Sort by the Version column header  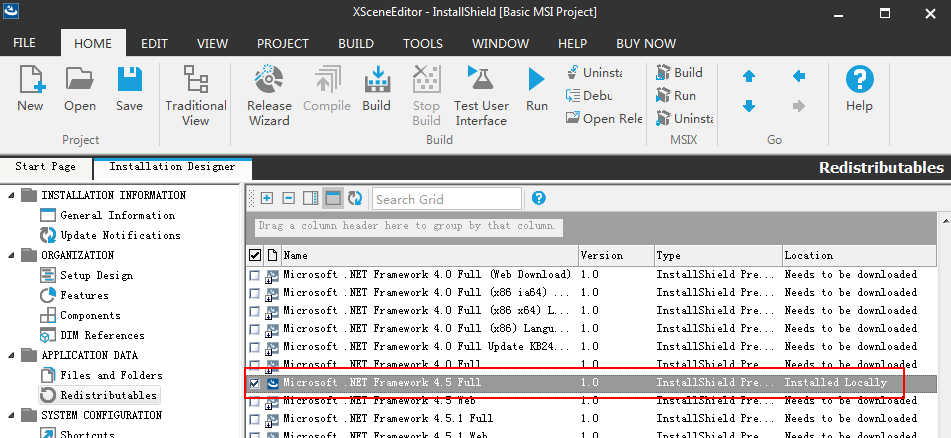coord(616,255)
